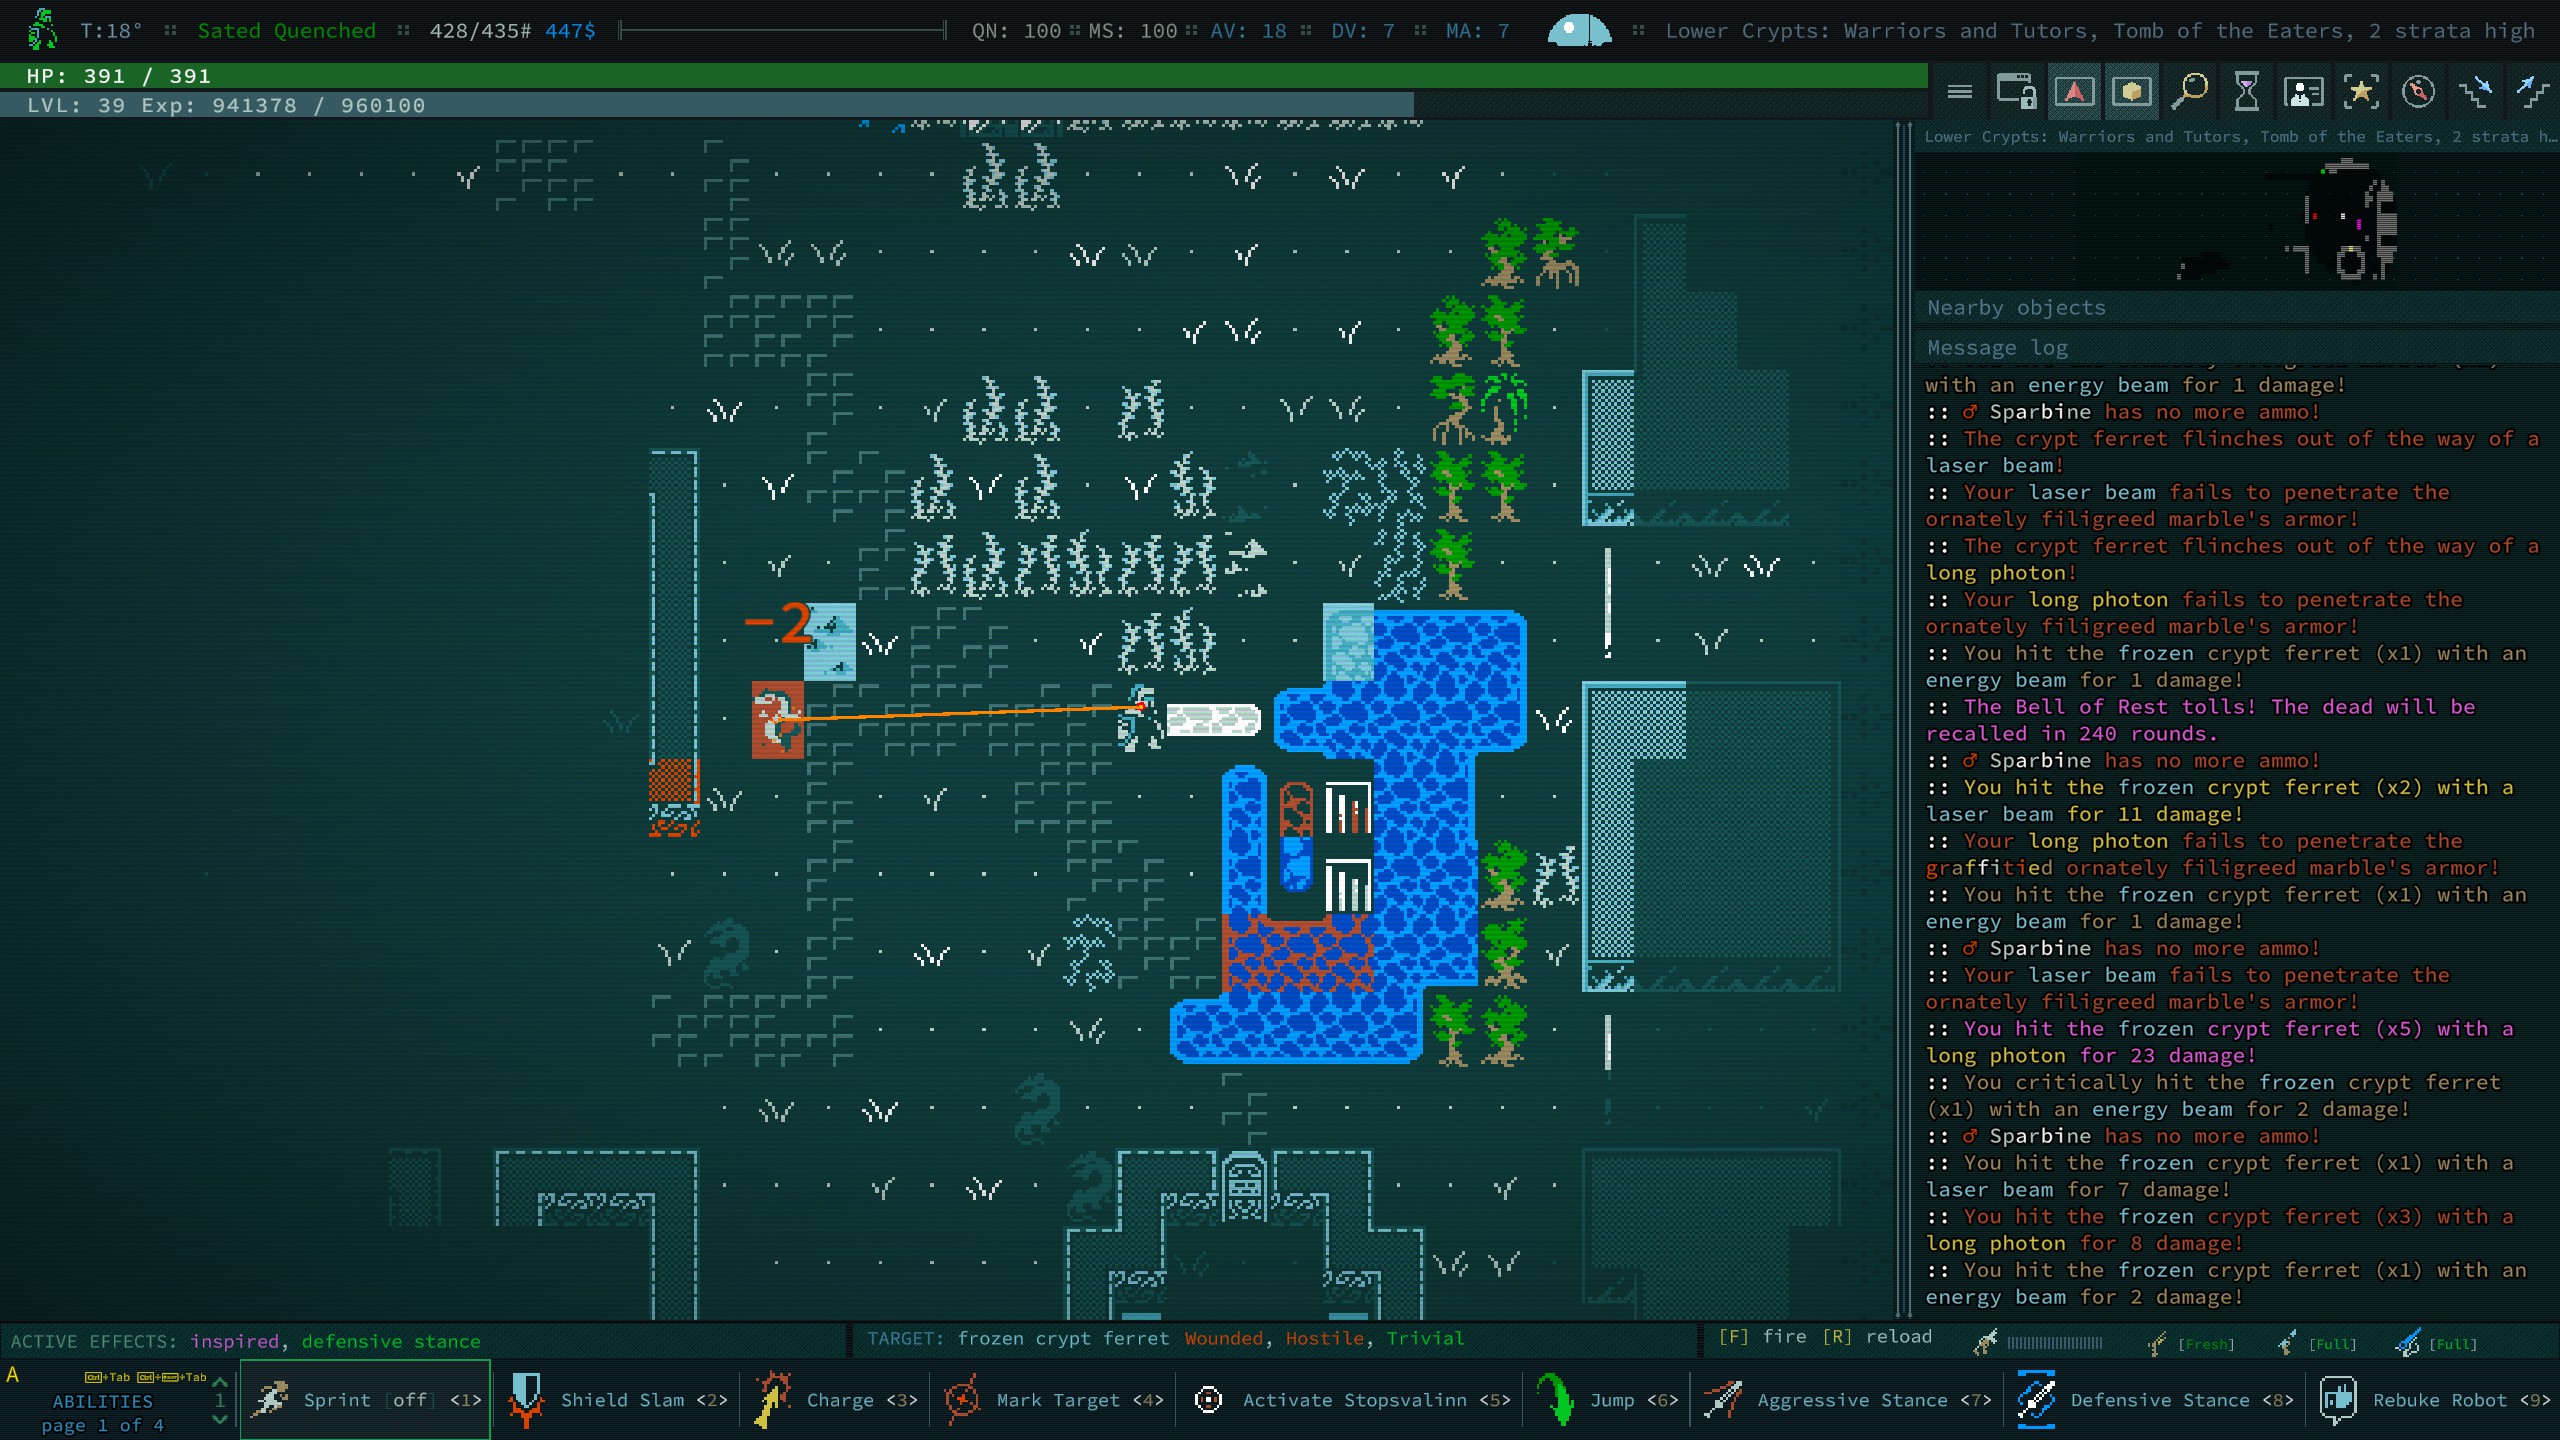
Task: Drag the HP progress bar slider
Action: point(1909,76)
